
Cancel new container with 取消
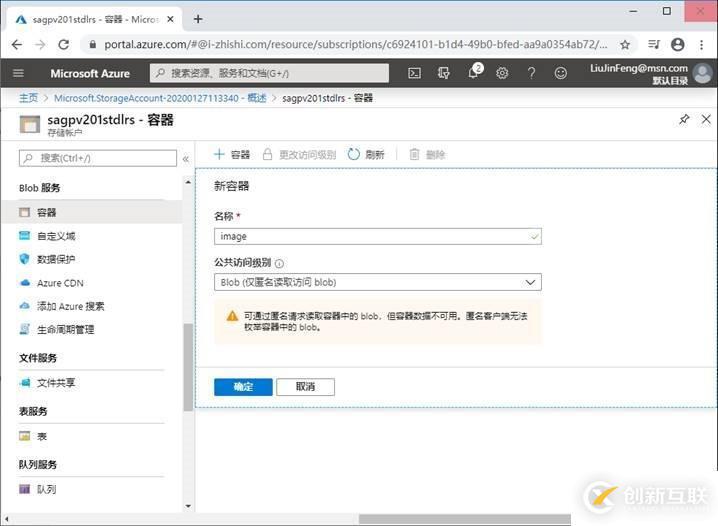pyautogui.click(x=305, y=387)
